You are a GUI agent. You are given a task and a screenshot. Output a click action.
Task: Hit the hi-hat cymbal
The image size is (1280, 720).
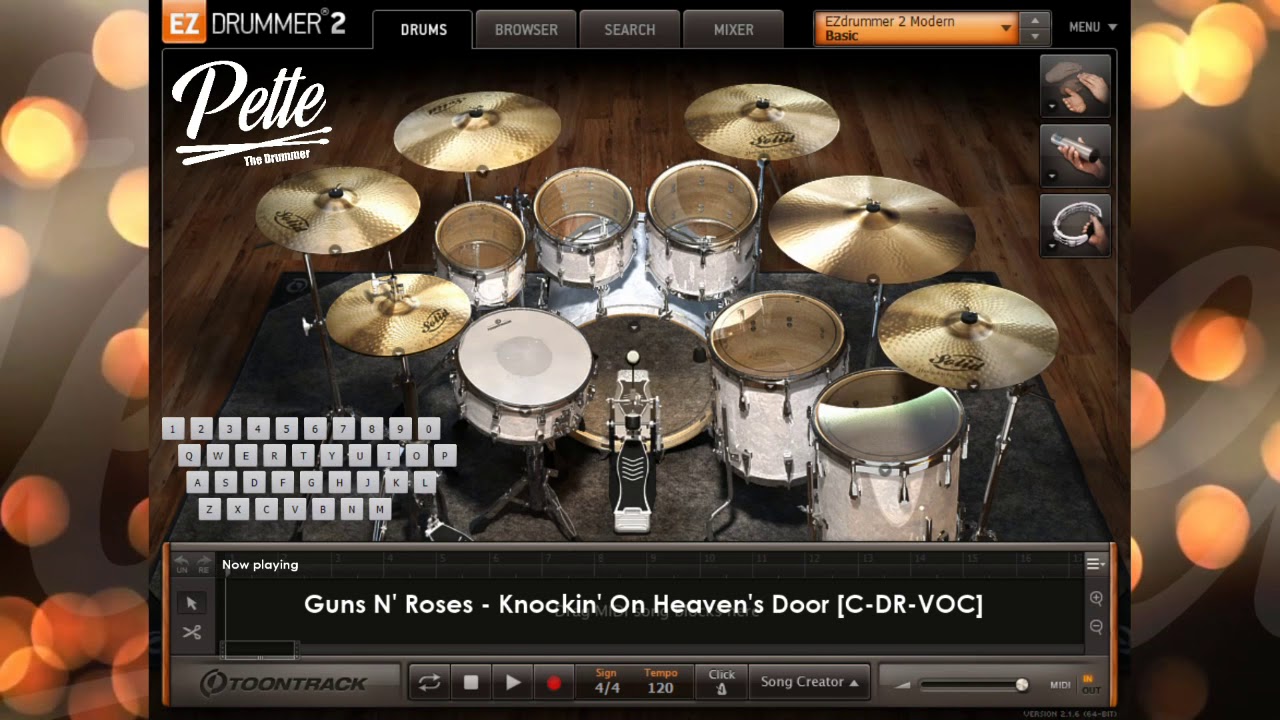(398, 313)
